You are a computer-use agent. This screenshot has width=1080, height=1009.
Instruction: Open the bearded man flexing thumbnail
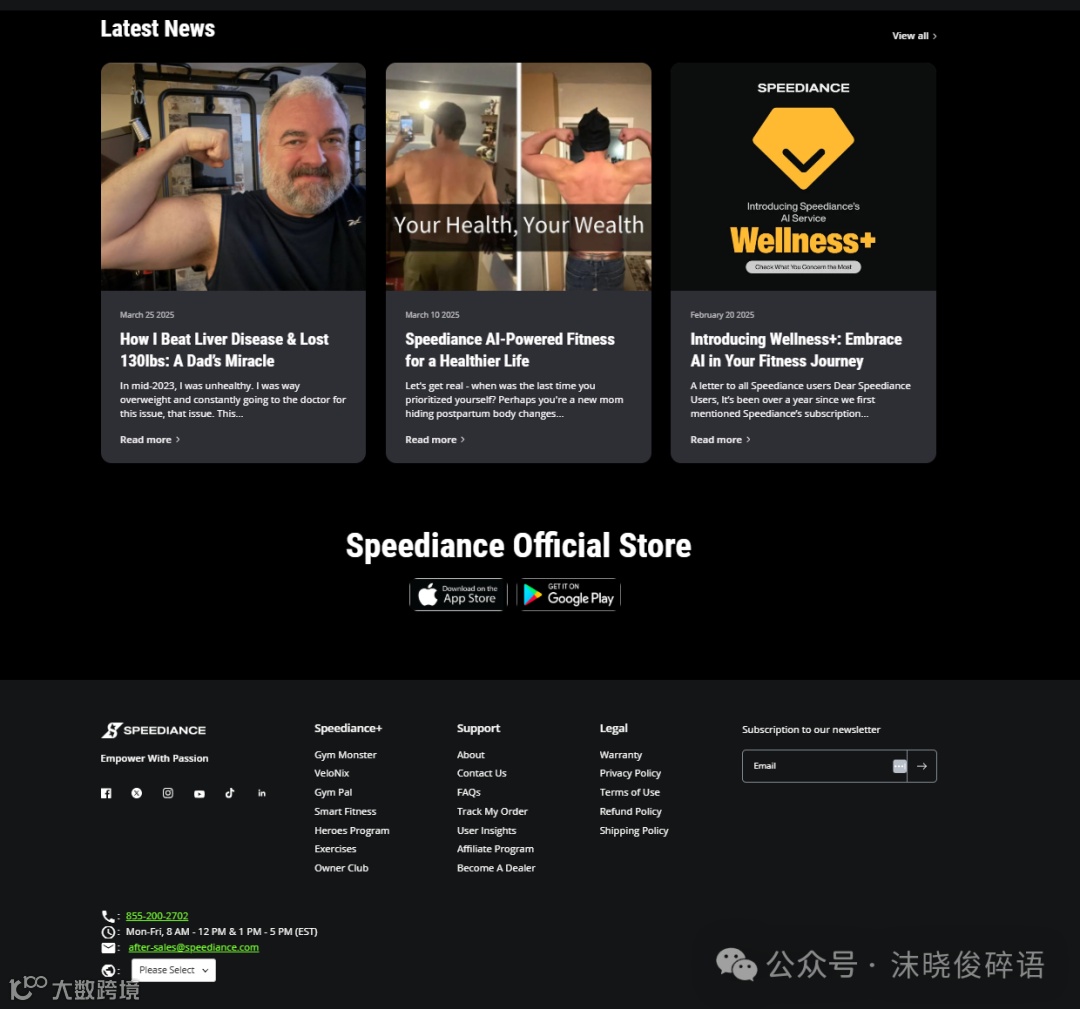(x=233, y=177)
